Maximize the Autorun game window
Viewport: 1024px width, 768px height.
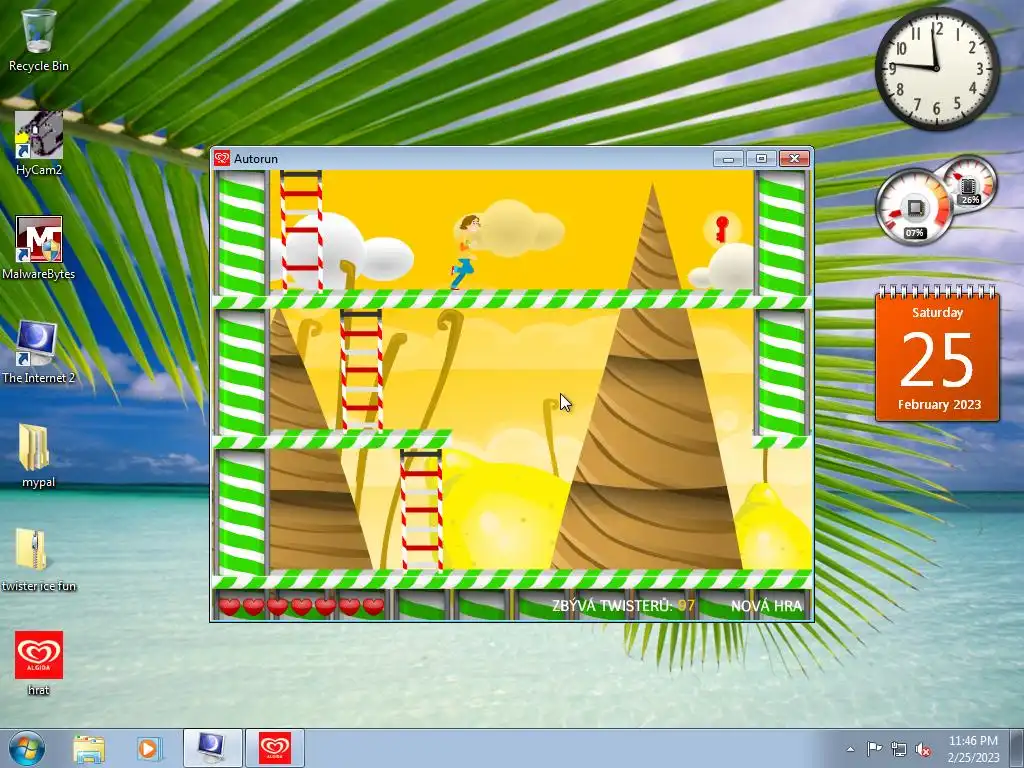(x=761, y=159)
